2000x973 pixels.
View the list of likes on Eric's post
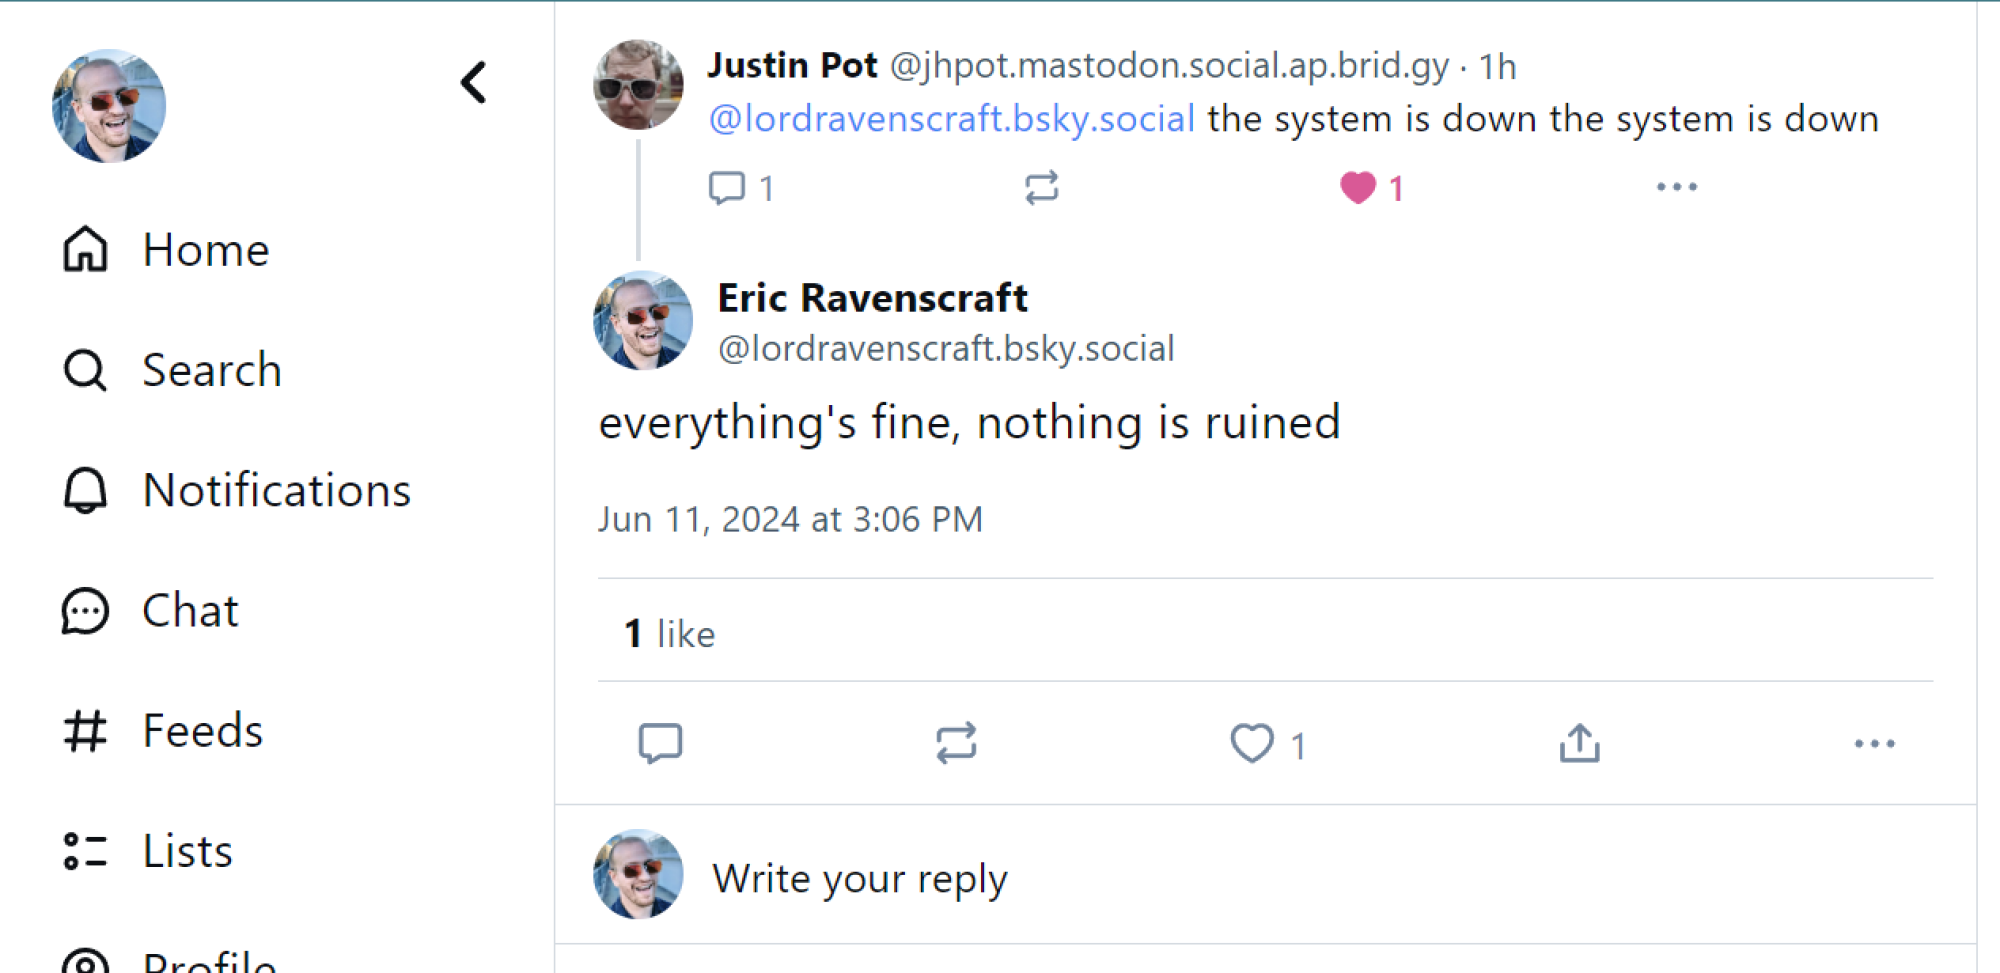[x=668, y=632]
